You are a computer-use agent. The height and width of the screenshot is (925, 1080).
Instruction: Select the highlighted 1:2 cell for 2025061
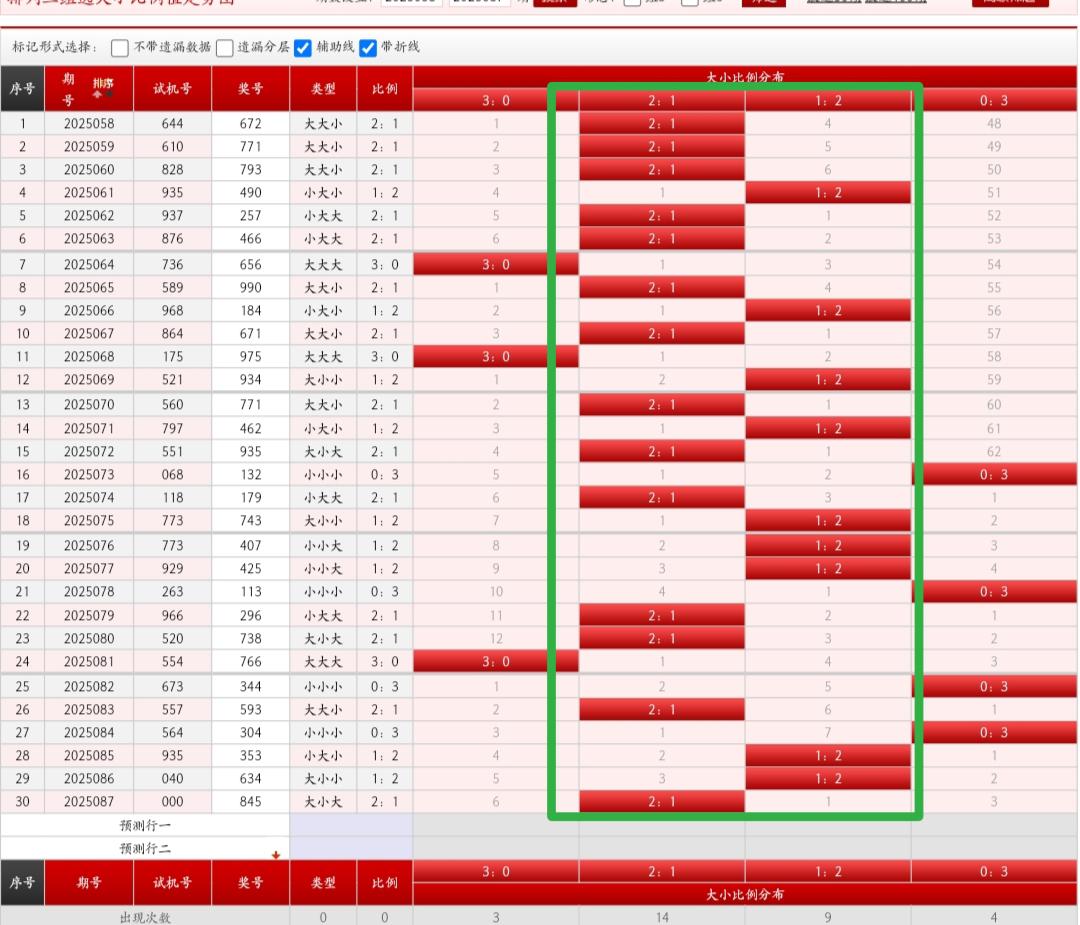828,193
